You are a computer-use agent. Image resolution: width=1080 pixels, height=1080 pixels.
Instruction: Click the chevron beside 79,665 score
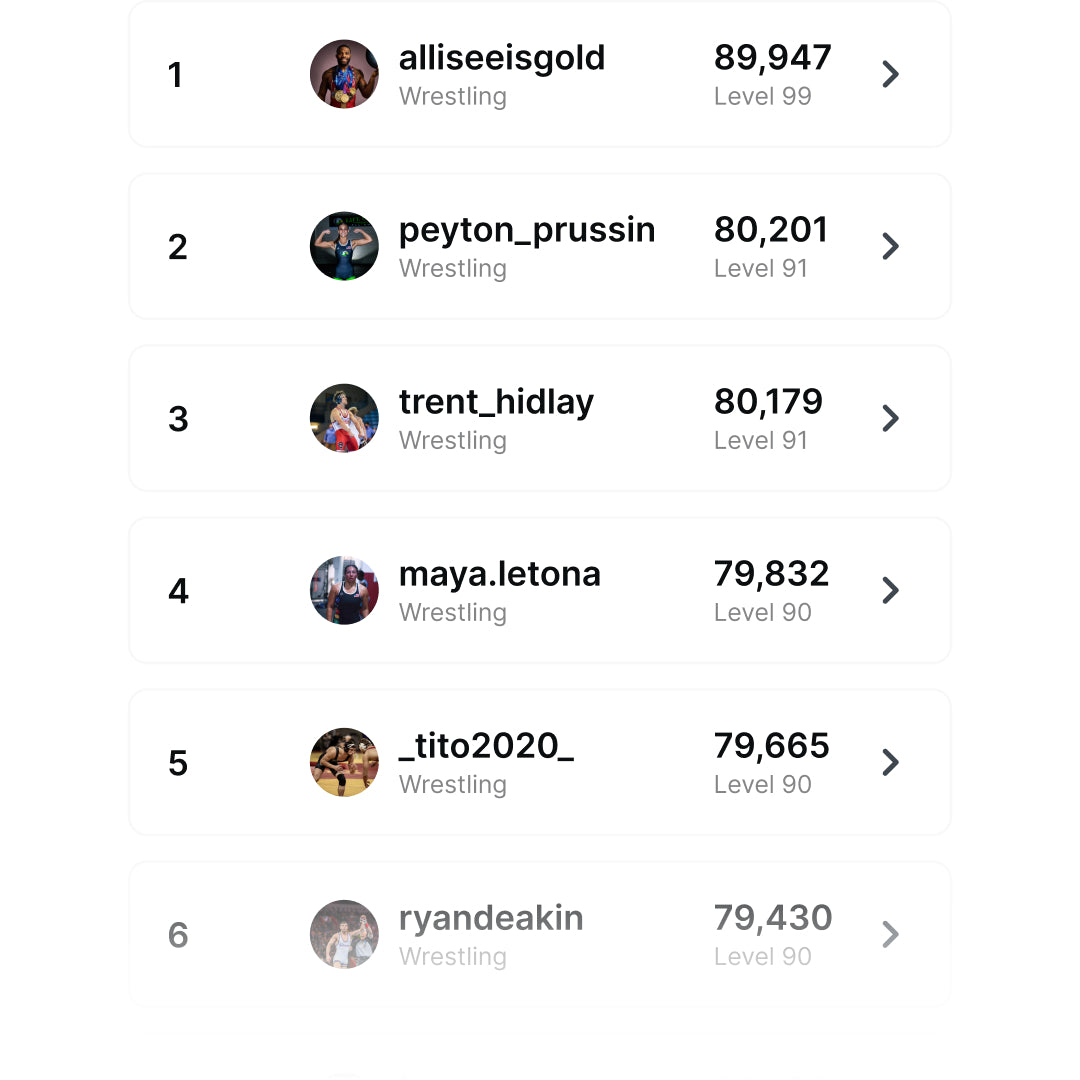(890, 762)
